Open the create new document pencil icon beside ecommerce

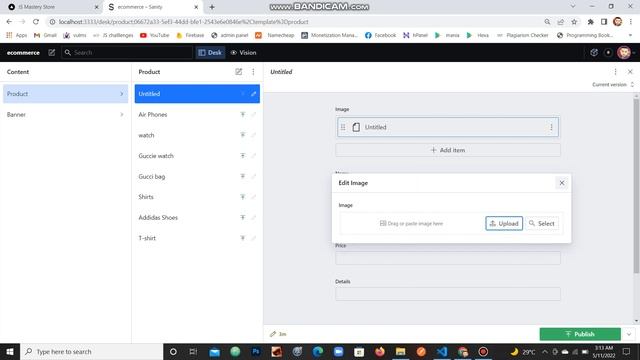51,53
